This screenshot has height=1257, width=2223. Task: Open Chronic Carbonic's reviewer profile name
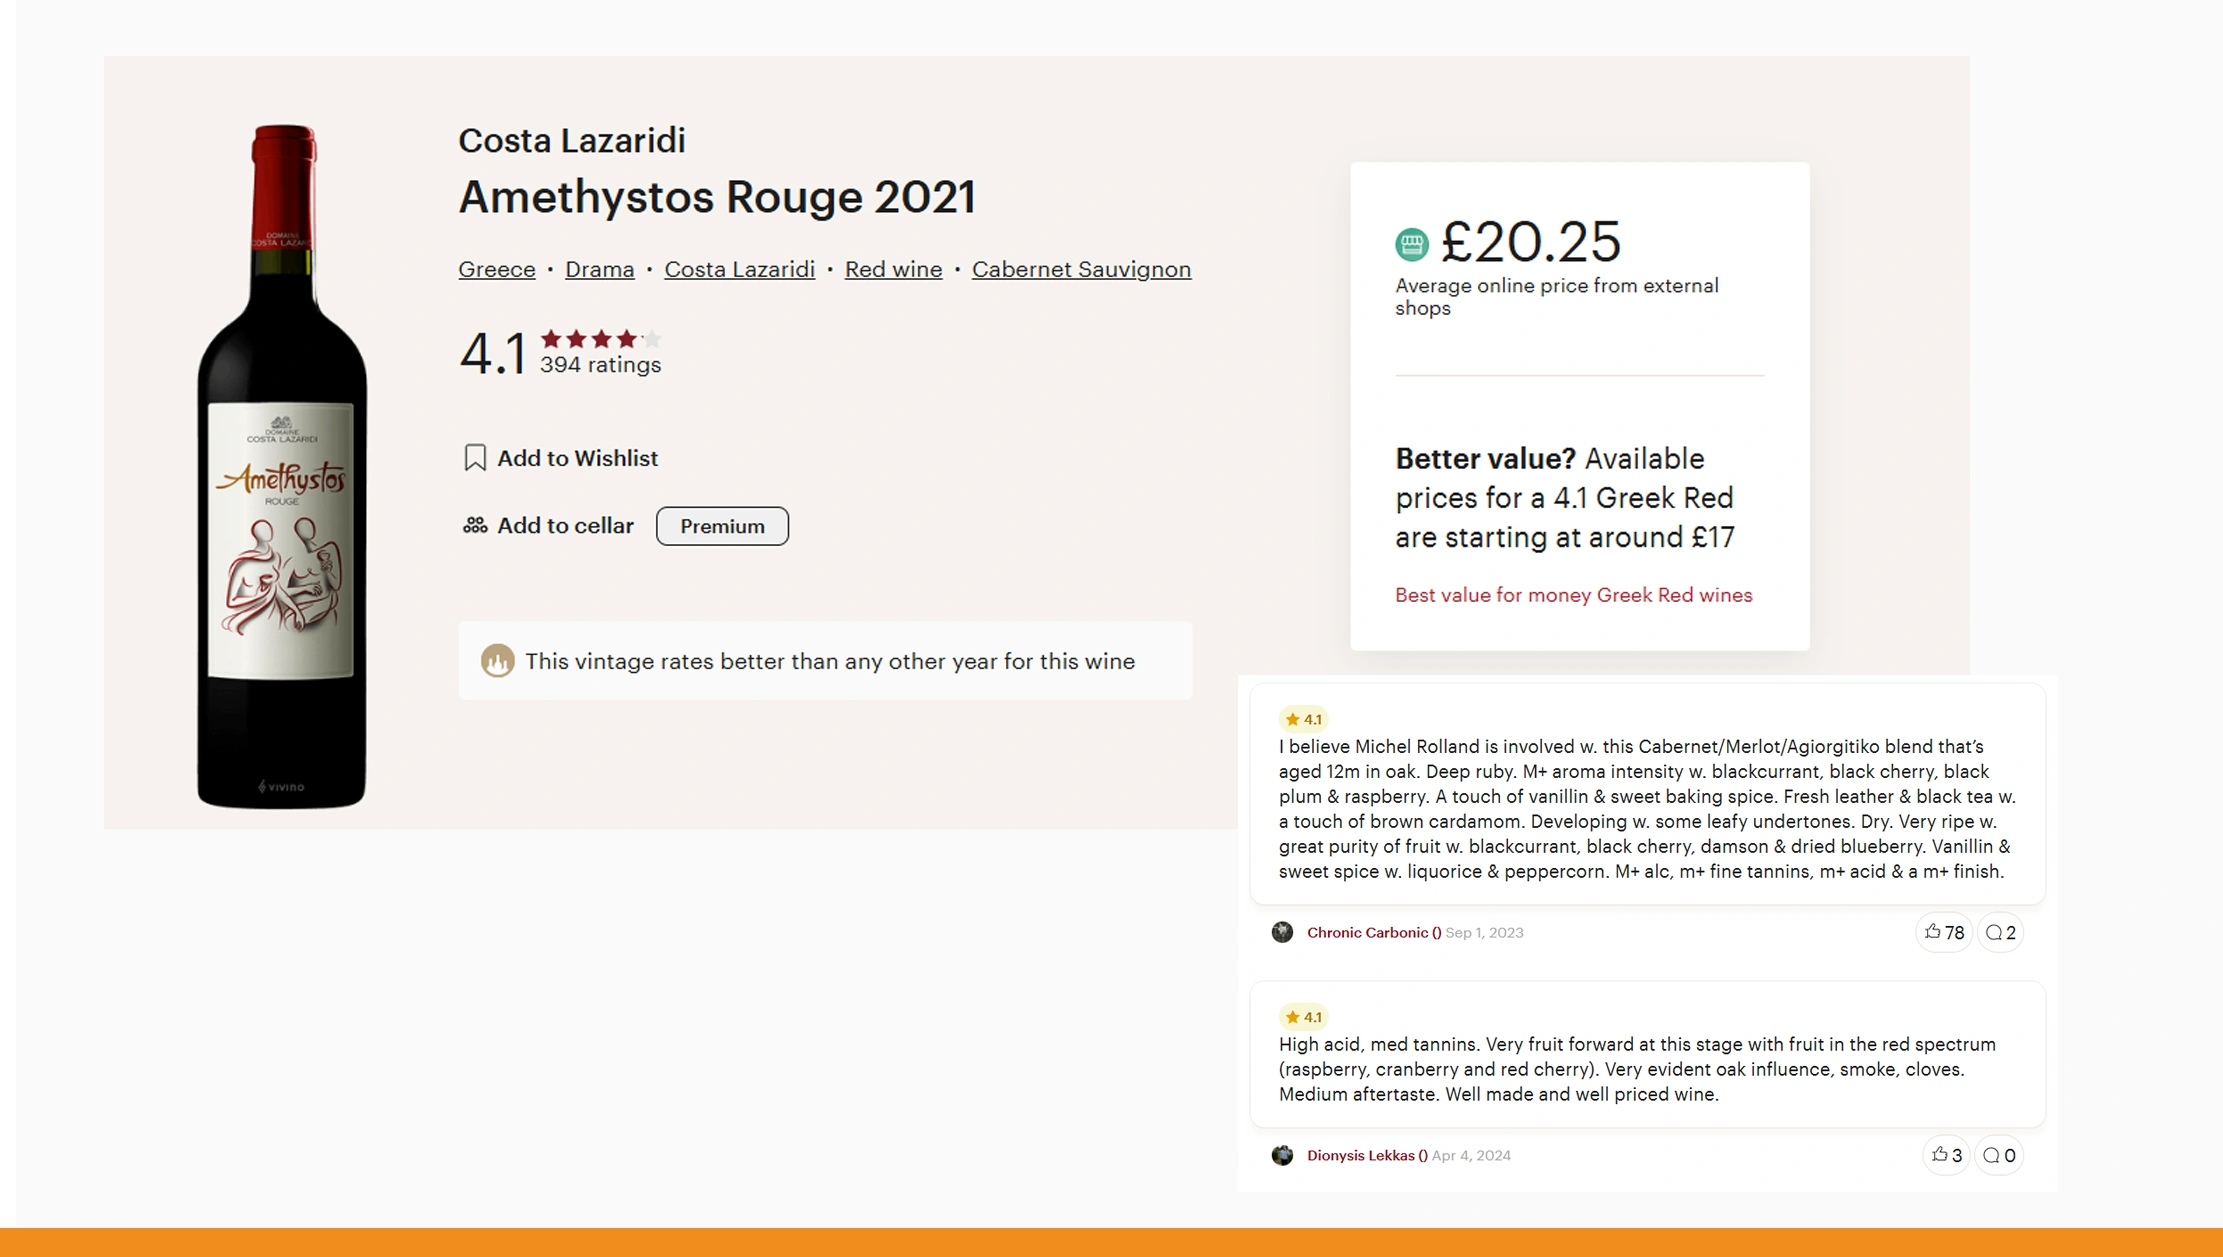coord(1373,932)
